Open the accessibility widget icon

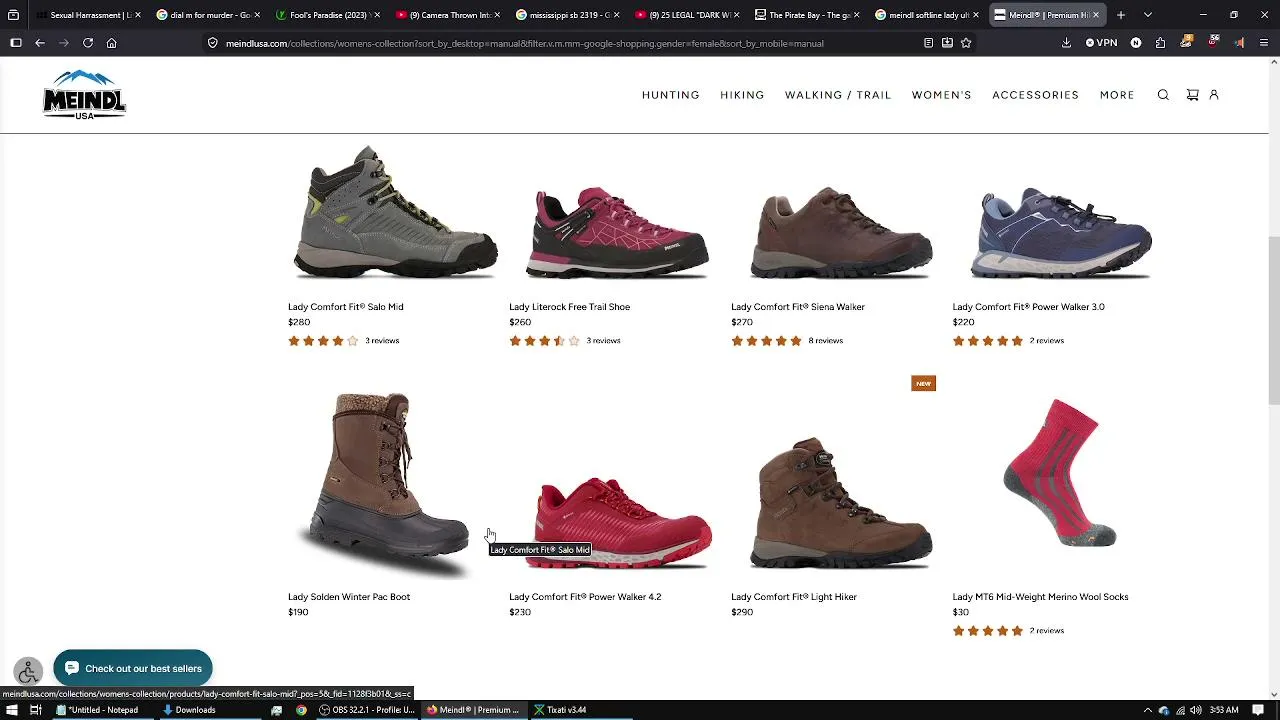click(x=28, y=672)
